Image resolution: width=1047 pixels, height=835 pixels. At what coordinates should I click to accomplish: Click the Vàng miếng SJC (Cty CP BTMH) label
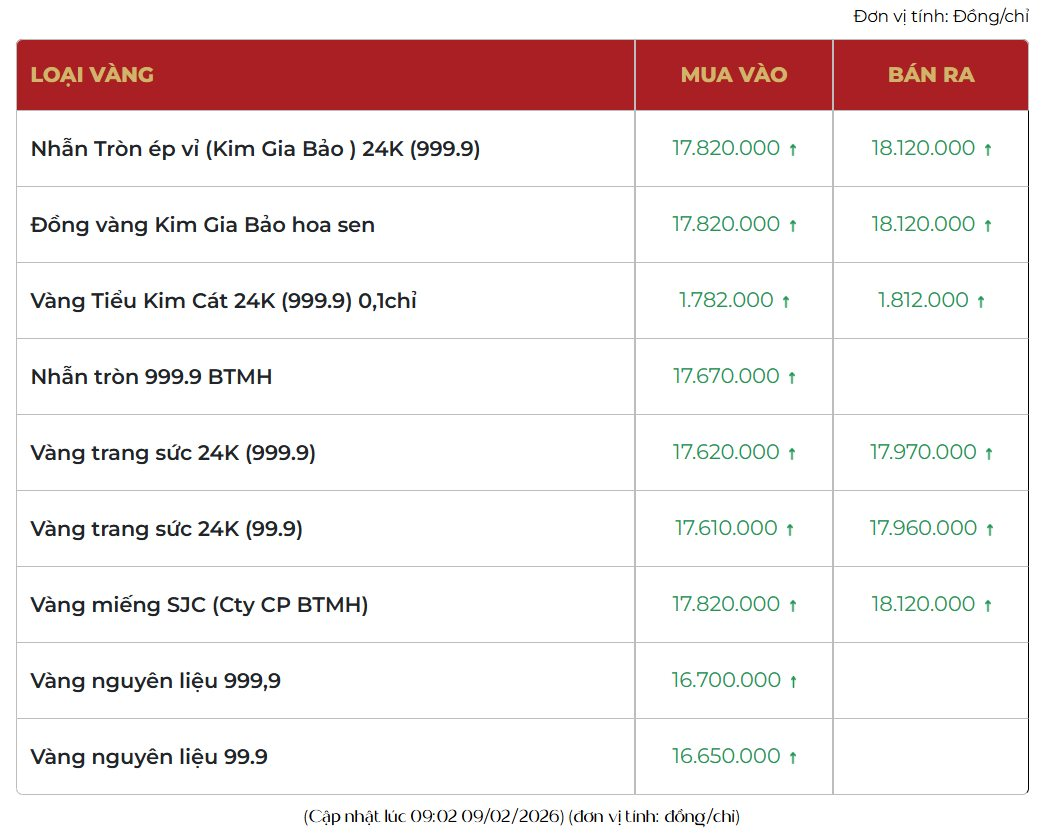198,604
